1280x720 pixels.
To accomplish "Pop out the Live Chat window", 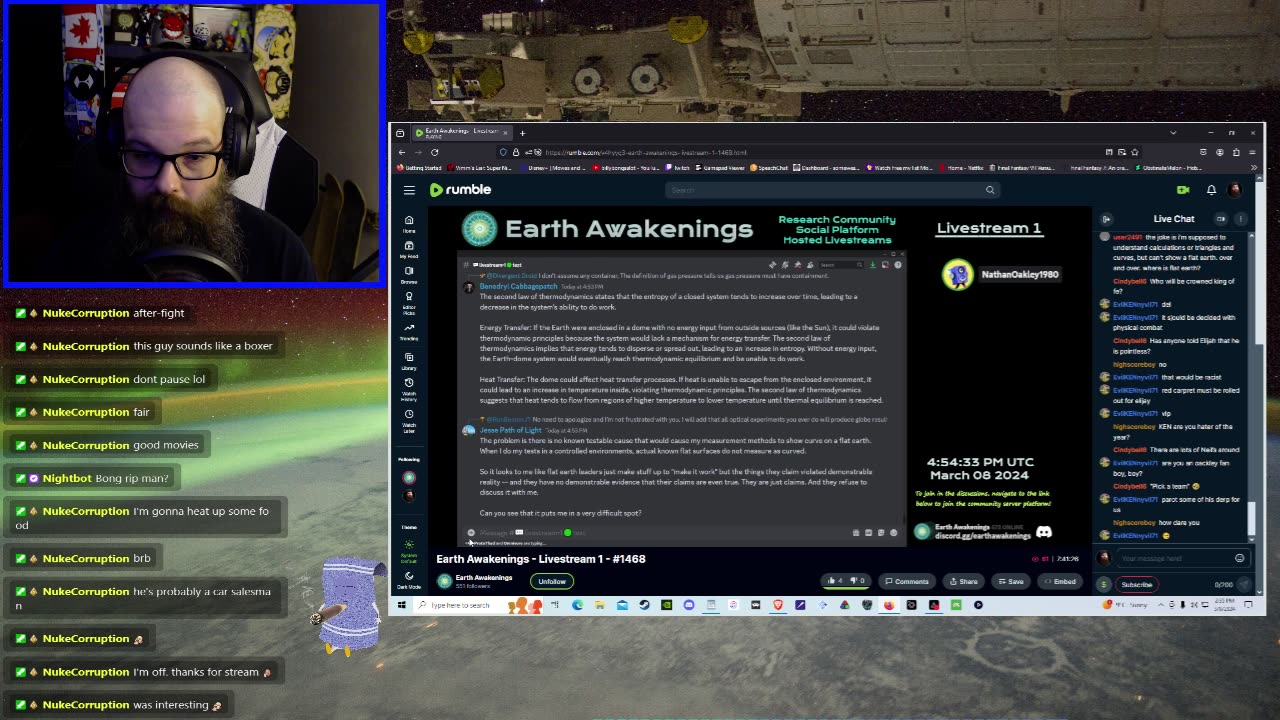I will coord(1221,219).
